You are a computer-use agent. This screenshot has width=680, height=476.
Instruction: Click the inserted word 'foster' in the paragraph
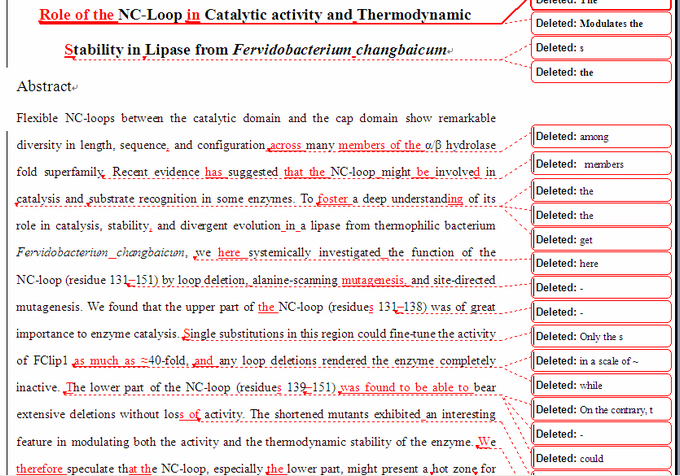(x=333, y=198)
